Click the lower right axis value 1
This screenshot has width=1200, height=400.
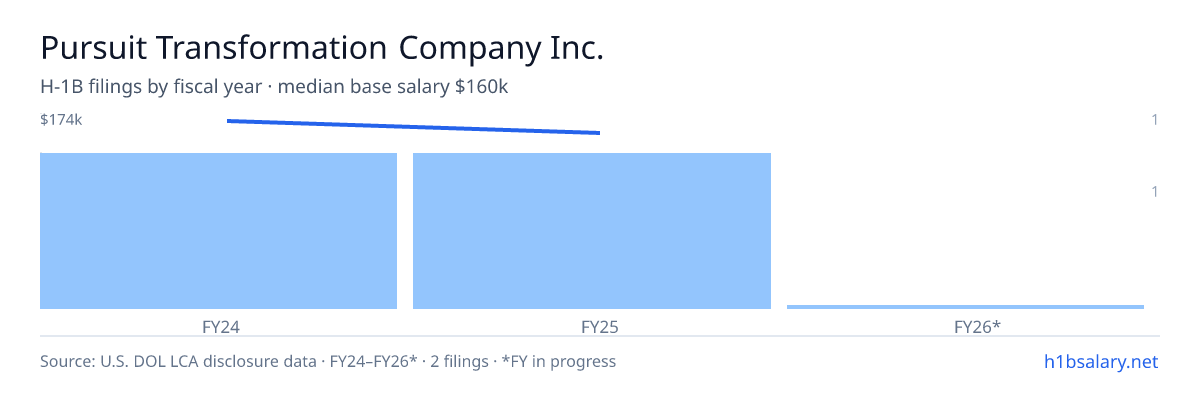pyautogui.click(x=1155, y=191)
